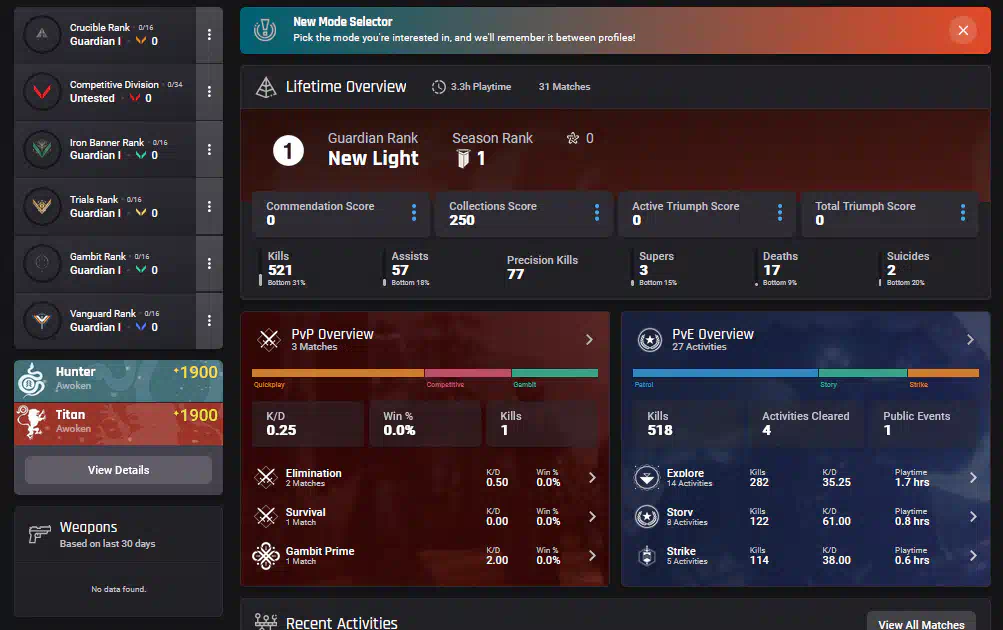Open Gambit Prime details via its chevron
Screen dimensions: 1003x630
(x=592, y=556)
